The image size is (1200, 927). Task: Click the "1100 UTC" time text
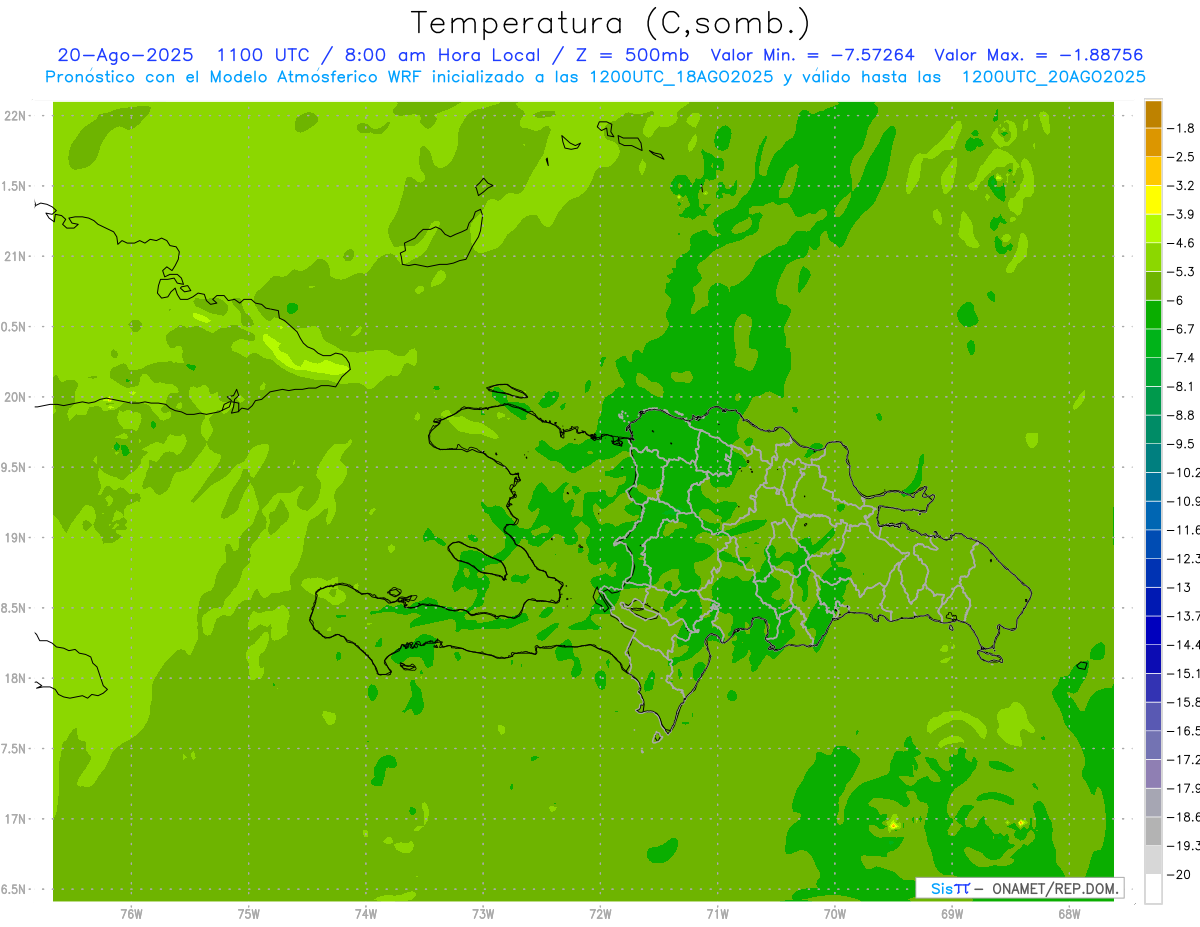pyautogui.click(x=262, y=55)
